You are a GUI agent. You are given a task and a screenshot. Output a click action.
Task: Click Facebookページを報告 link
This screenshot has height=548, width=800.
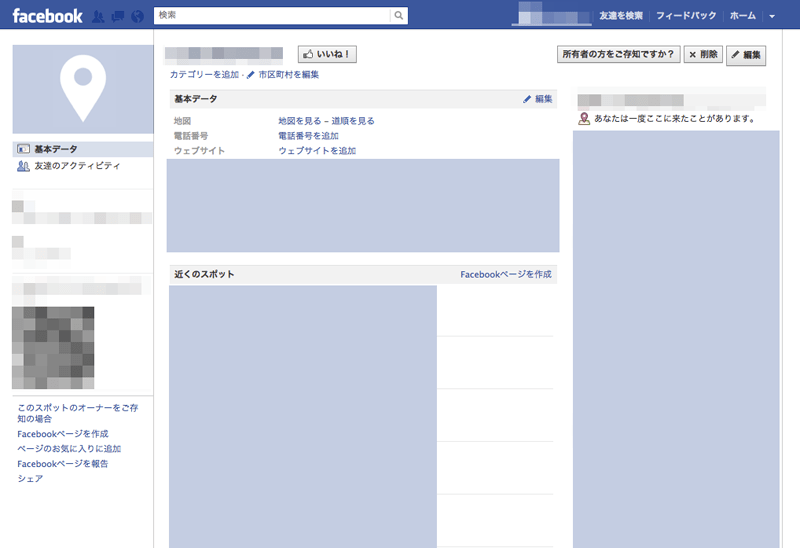(63, 464)
